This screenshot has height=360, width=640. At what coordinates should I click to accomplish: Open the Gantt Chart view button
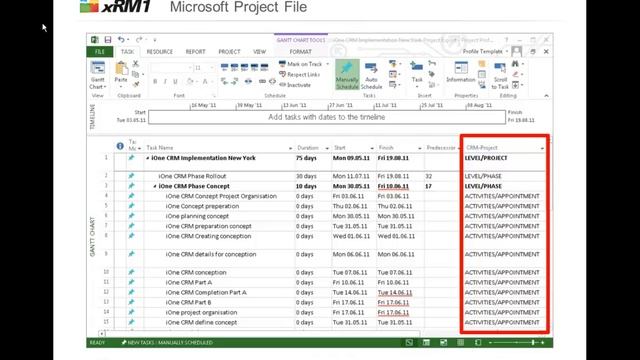coord(98,76)
